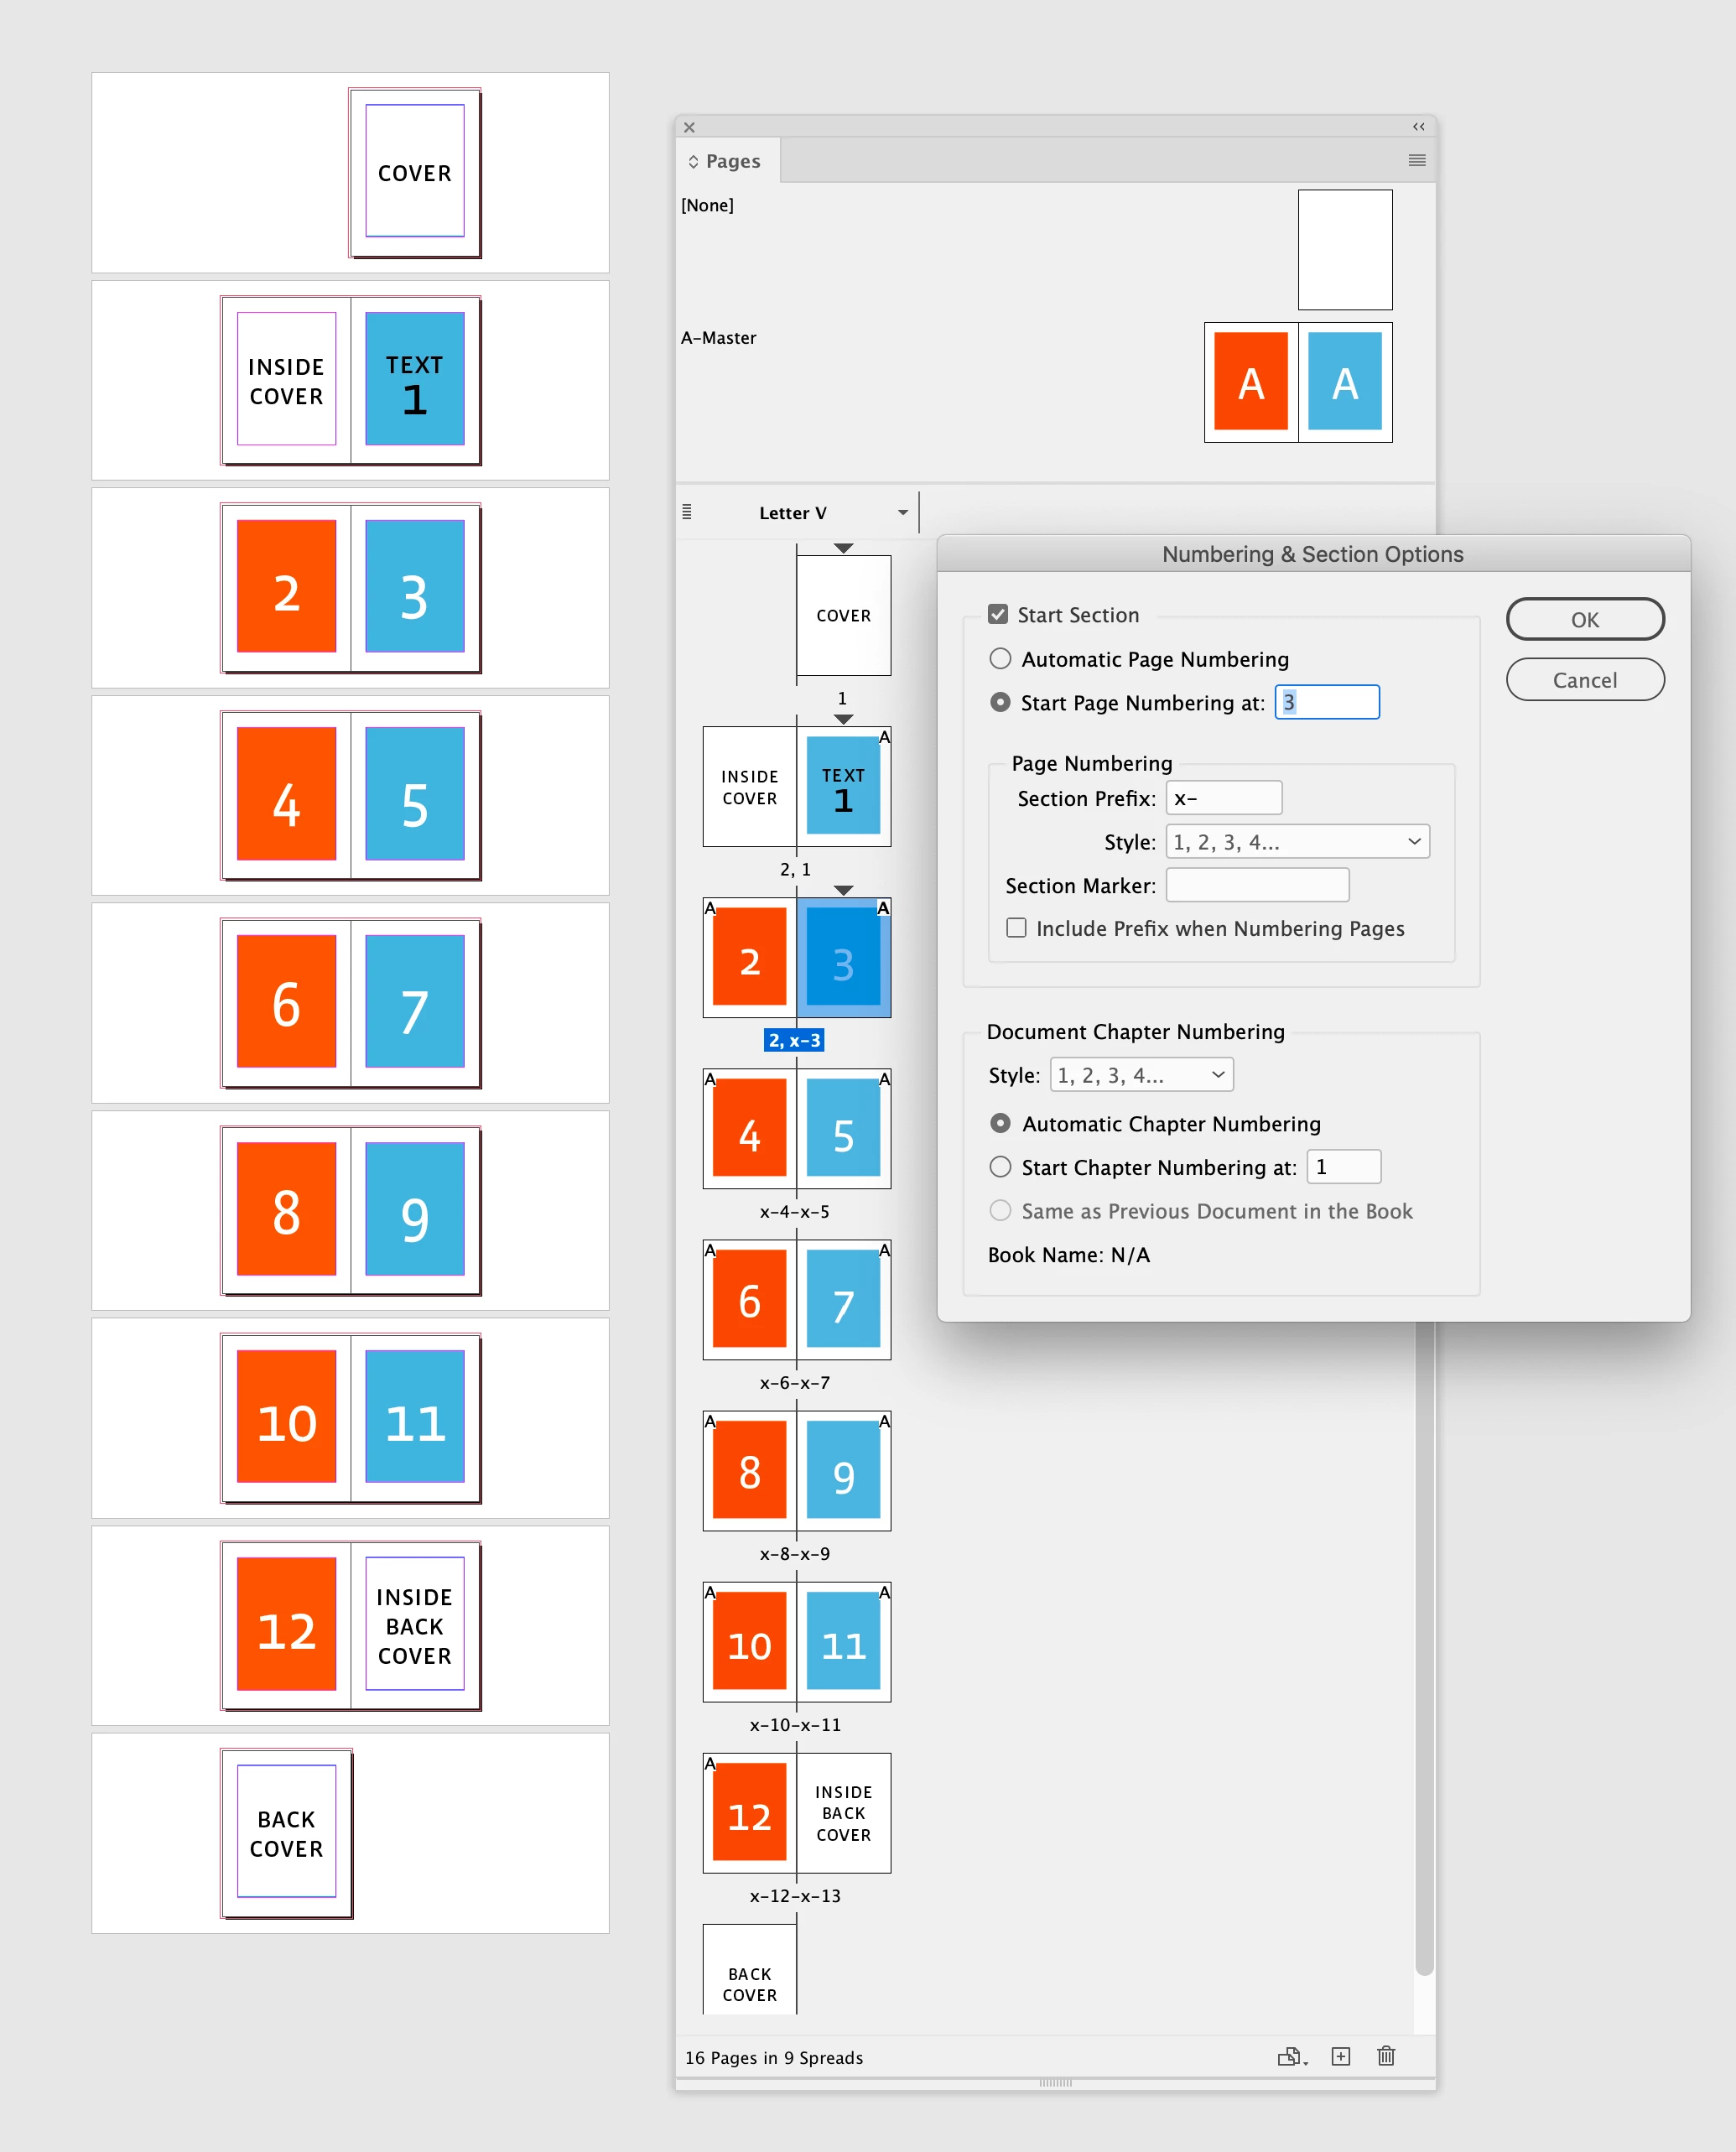Open the Page Numbering Style dropdown
The height and width of the screenshot is (2152, 1736).
coord(1297,842)
